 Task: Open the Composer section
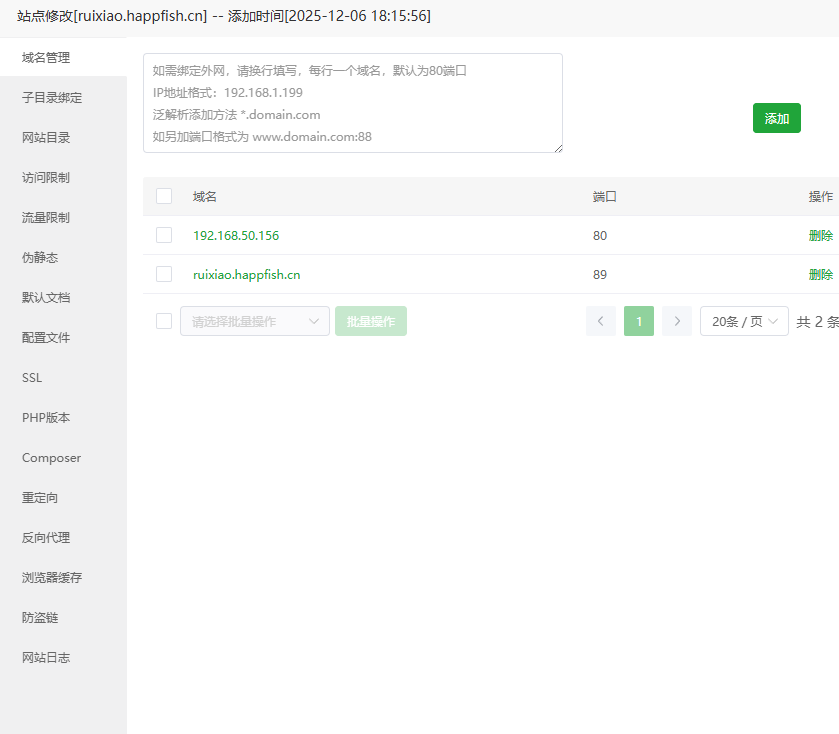tap(51, 457)
